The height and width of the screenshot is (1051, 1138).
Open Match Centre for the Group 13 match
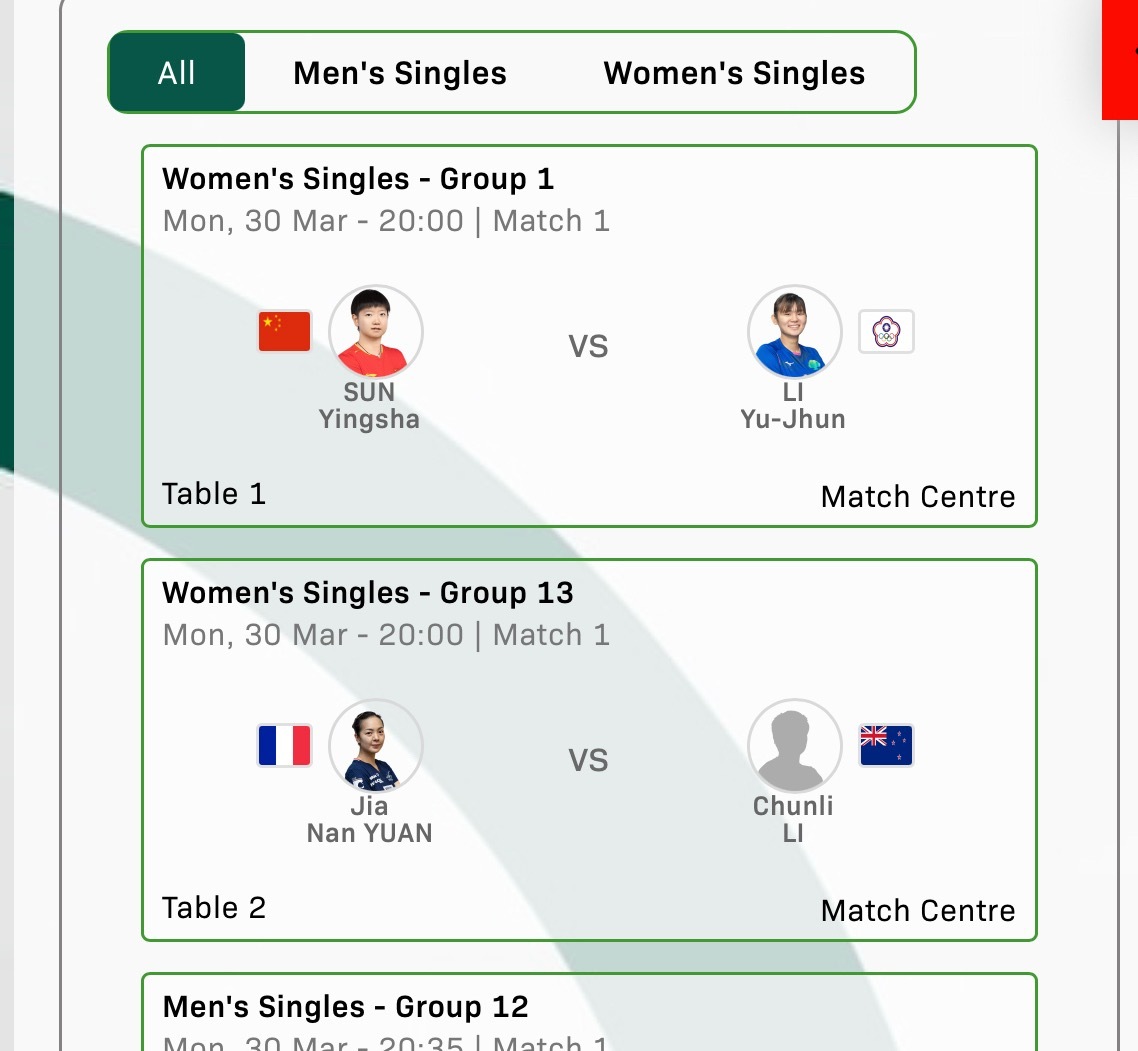[x=917, y=911]
